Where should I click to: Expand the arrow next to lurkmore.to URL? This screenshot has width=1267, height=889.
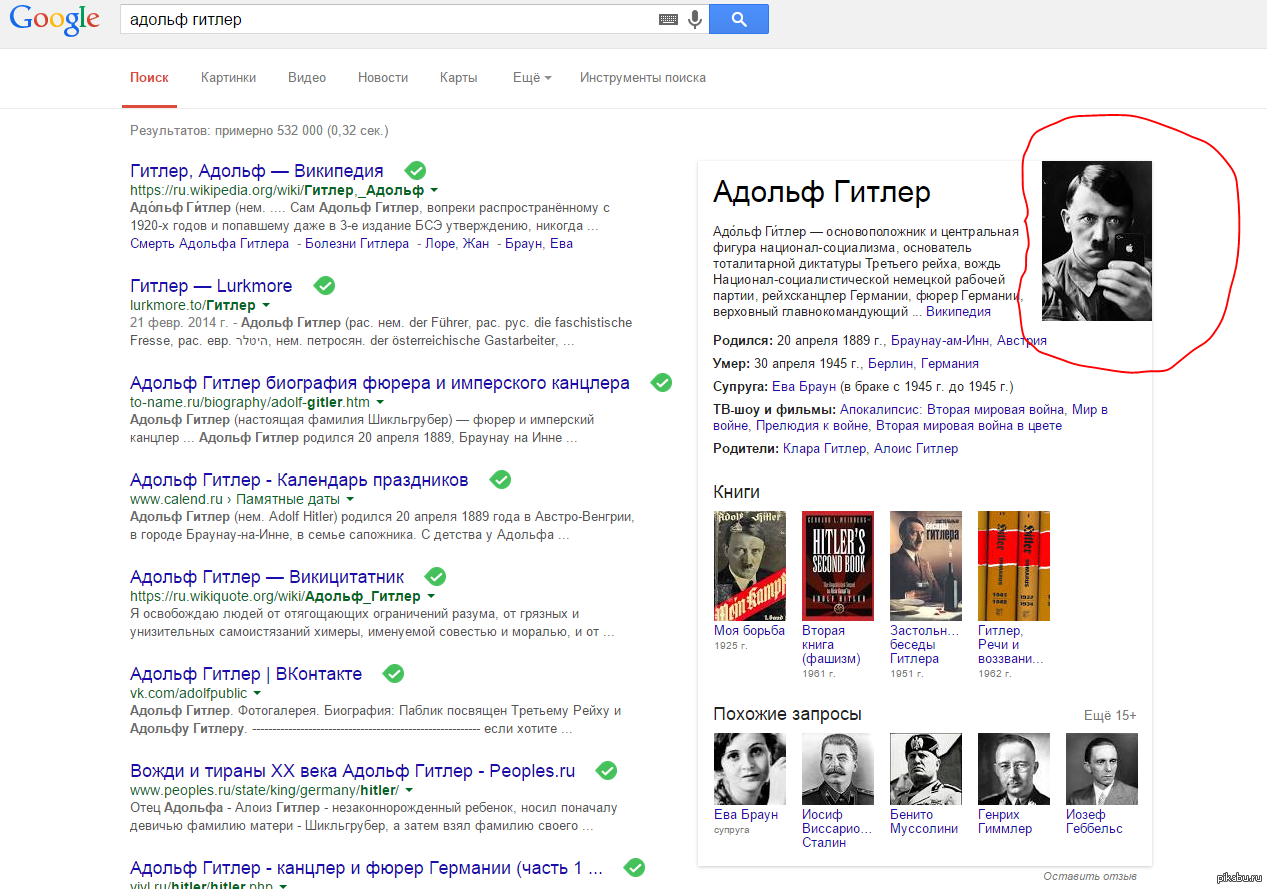265,305
